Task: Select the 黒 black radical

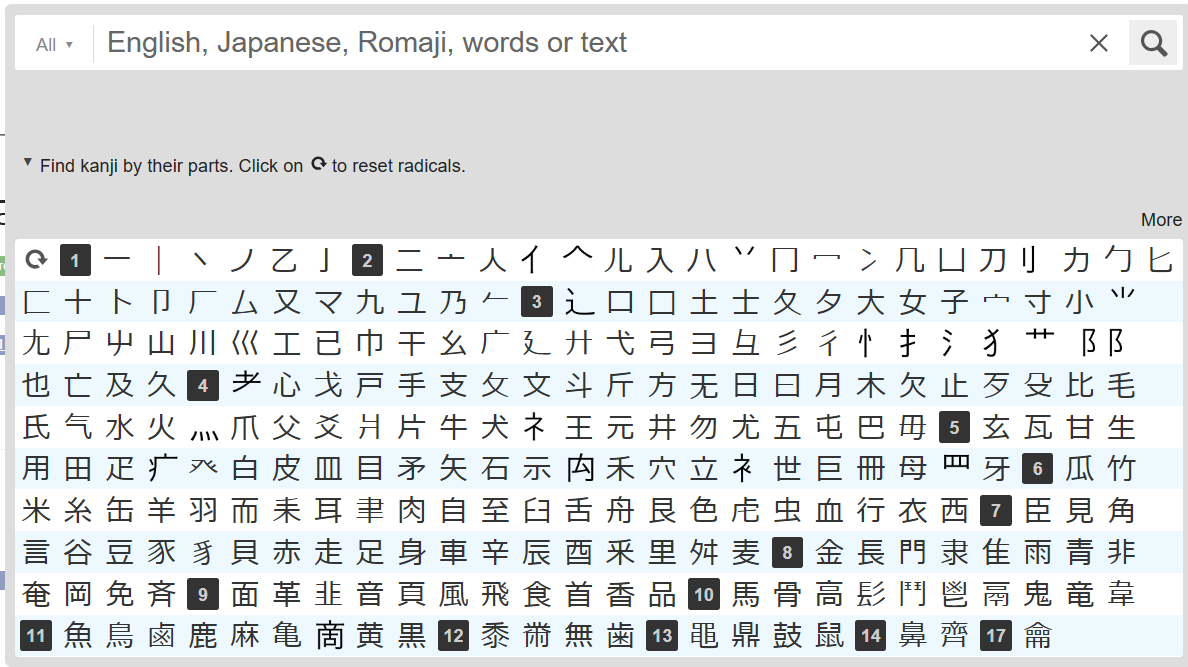Action: [412, 635]
